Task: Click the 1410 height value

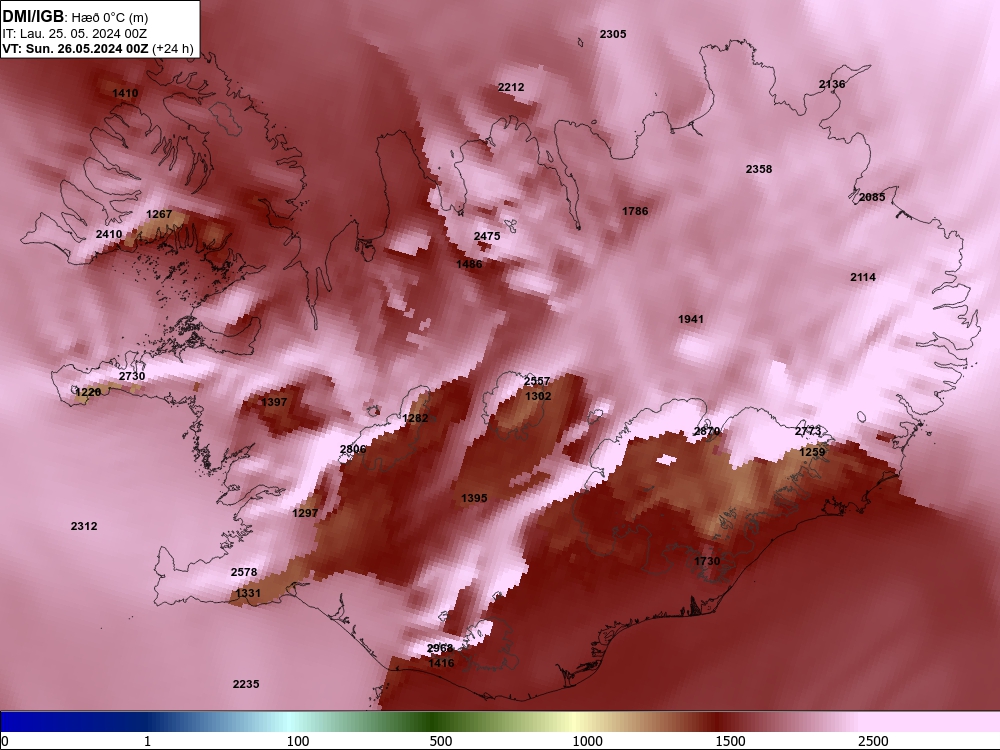Action: tap(125, 93)
